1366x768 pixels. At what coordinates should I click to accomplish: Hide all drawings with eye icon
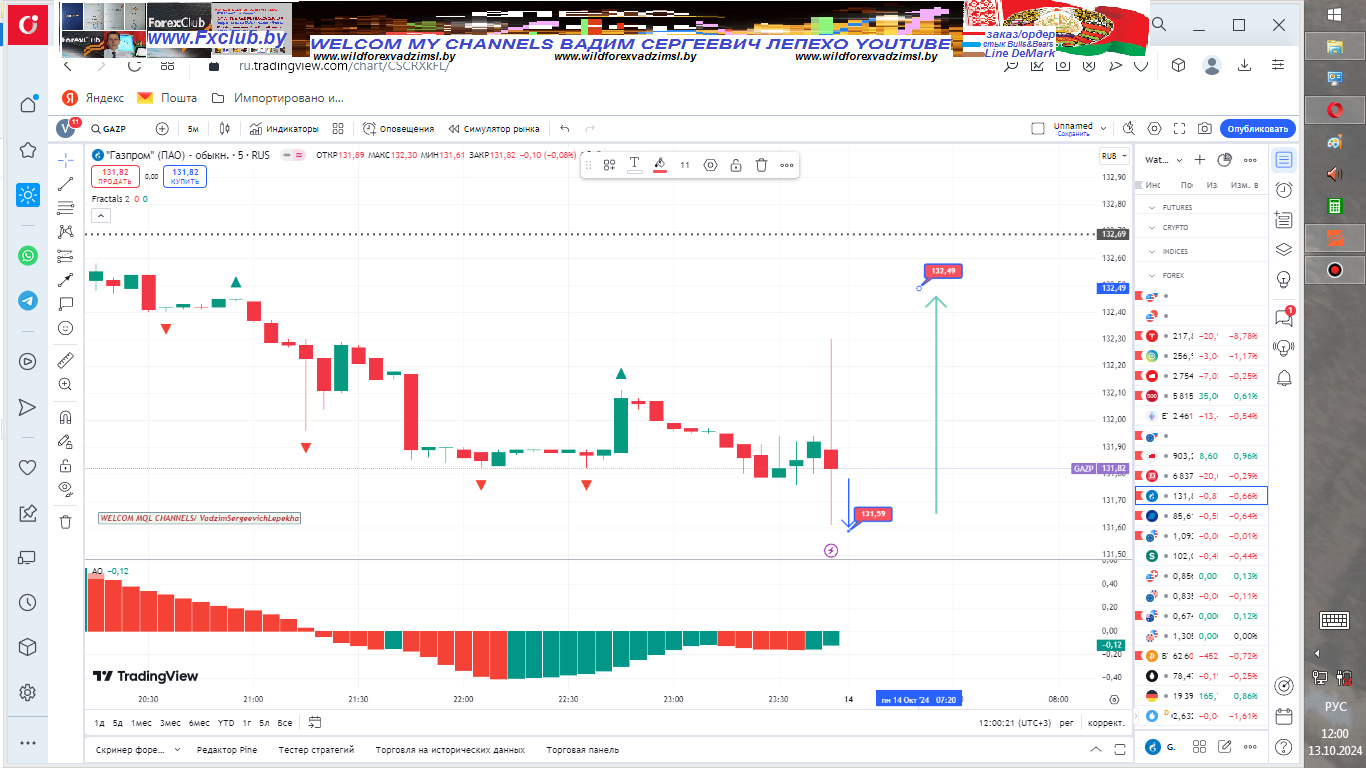[66, 489]
